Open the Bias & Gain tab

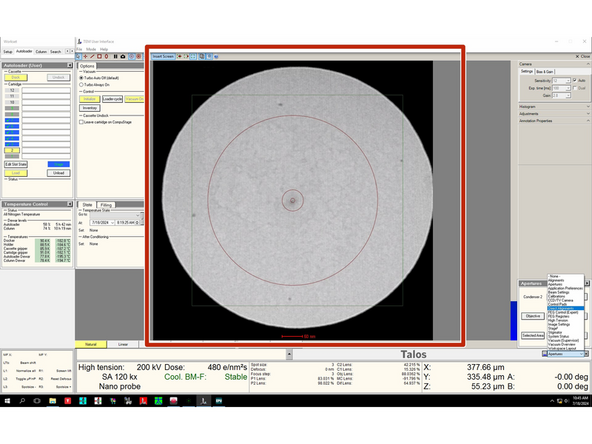point(544,71)
